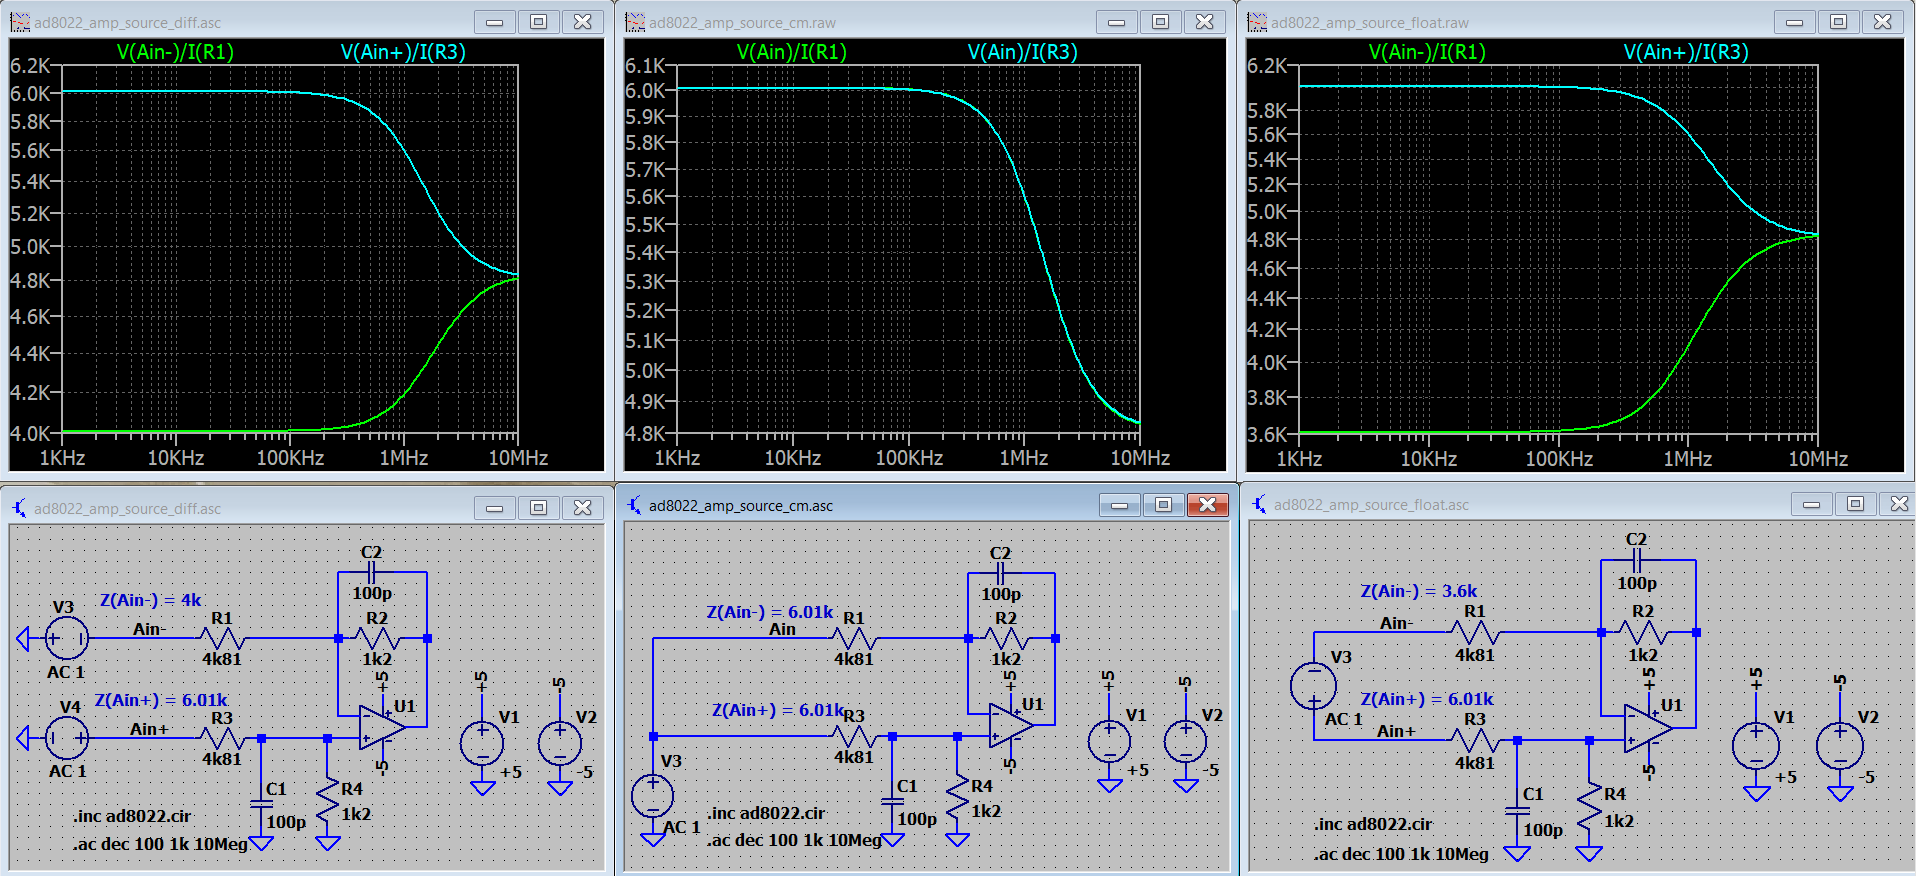
Task: Select supply source V2 in cm schematic
Action: pyautogui.click(x=1186, y=741)
